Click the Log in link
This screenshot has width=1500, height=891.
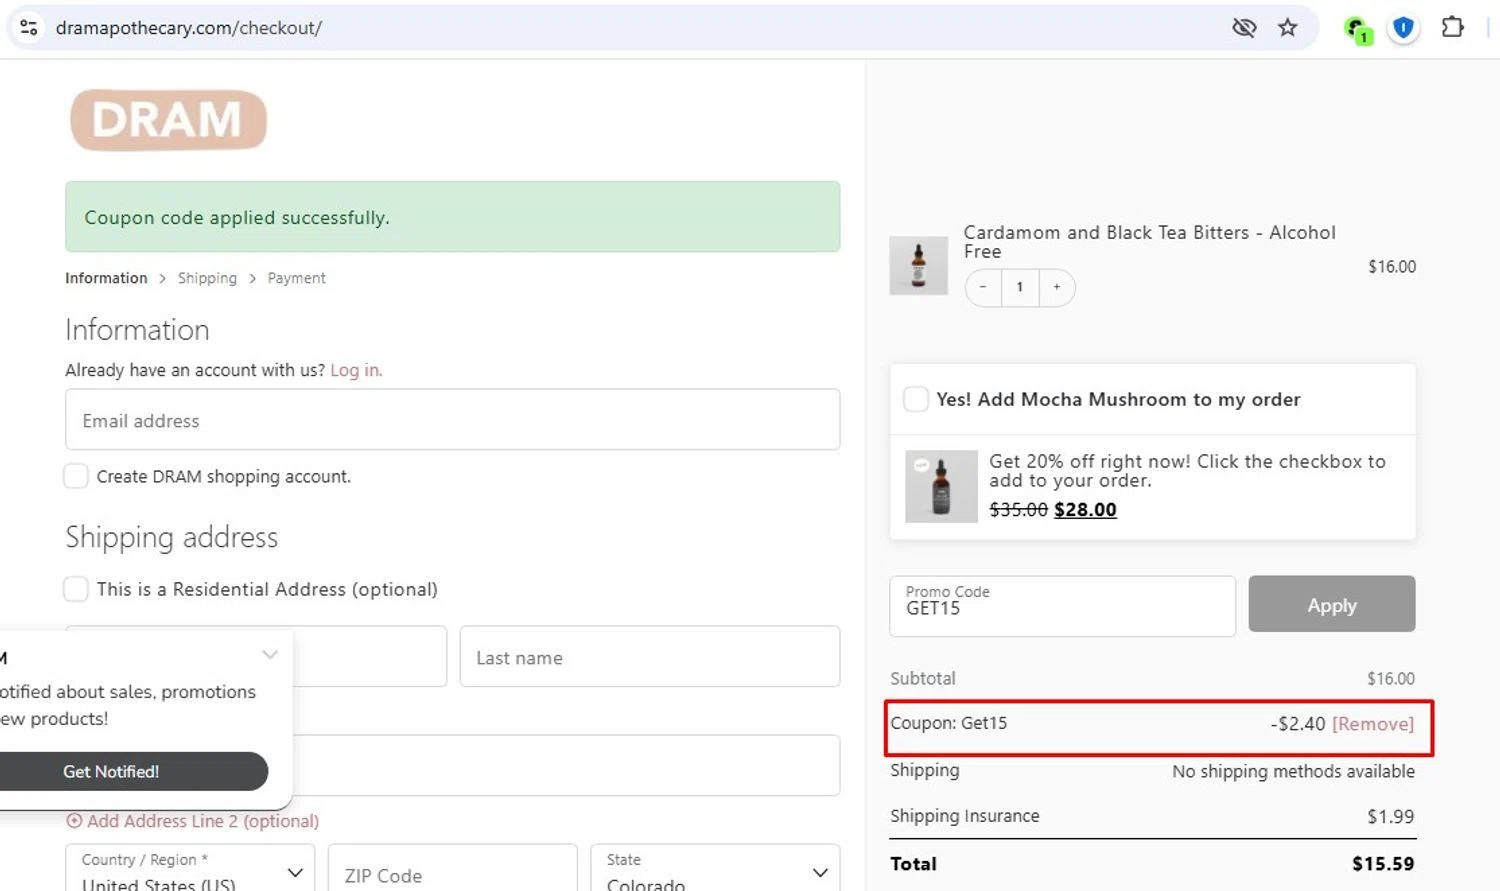[356, 370]
